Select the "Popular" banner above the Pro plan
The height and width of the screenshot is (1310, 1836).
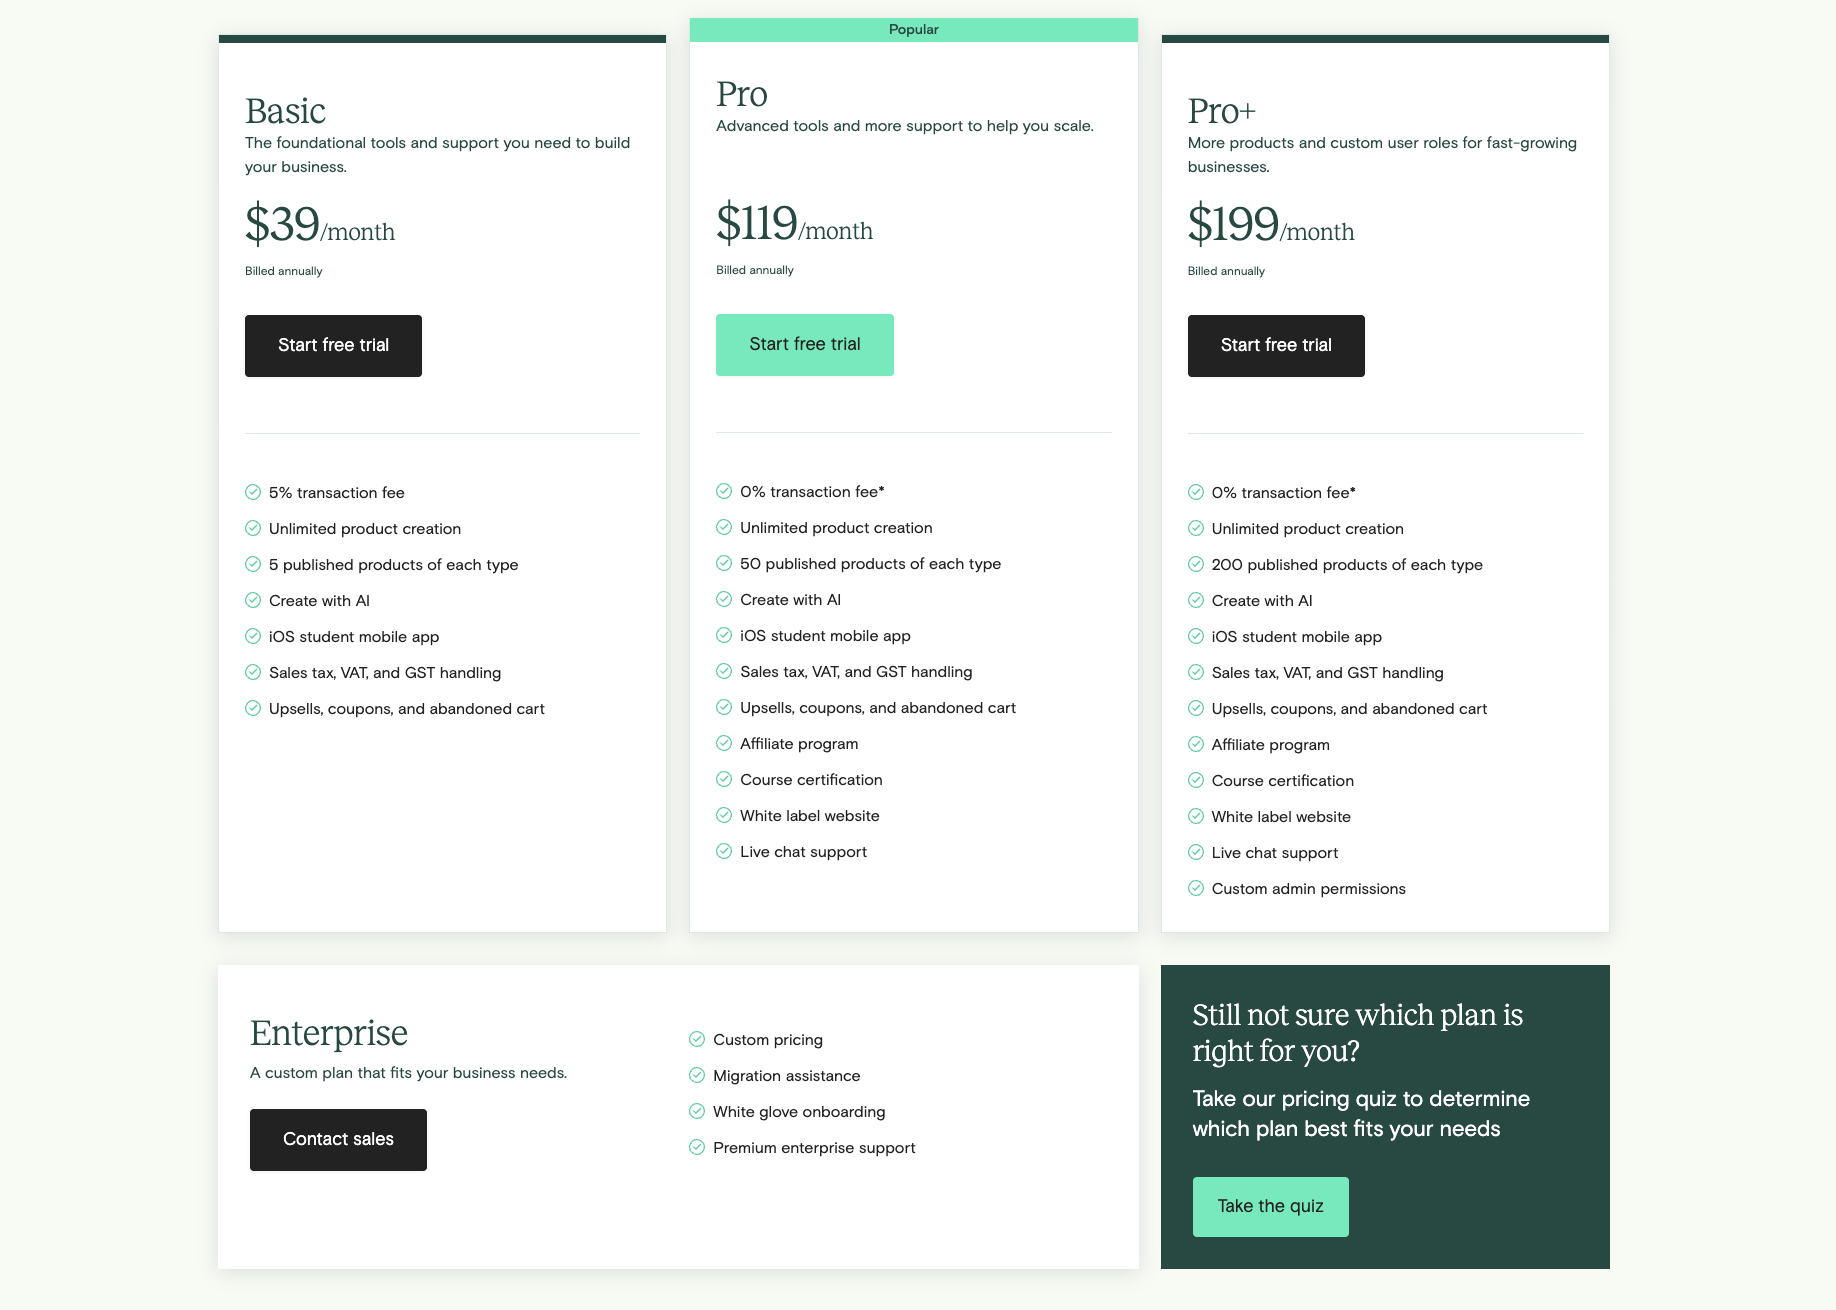coord(913,29)
